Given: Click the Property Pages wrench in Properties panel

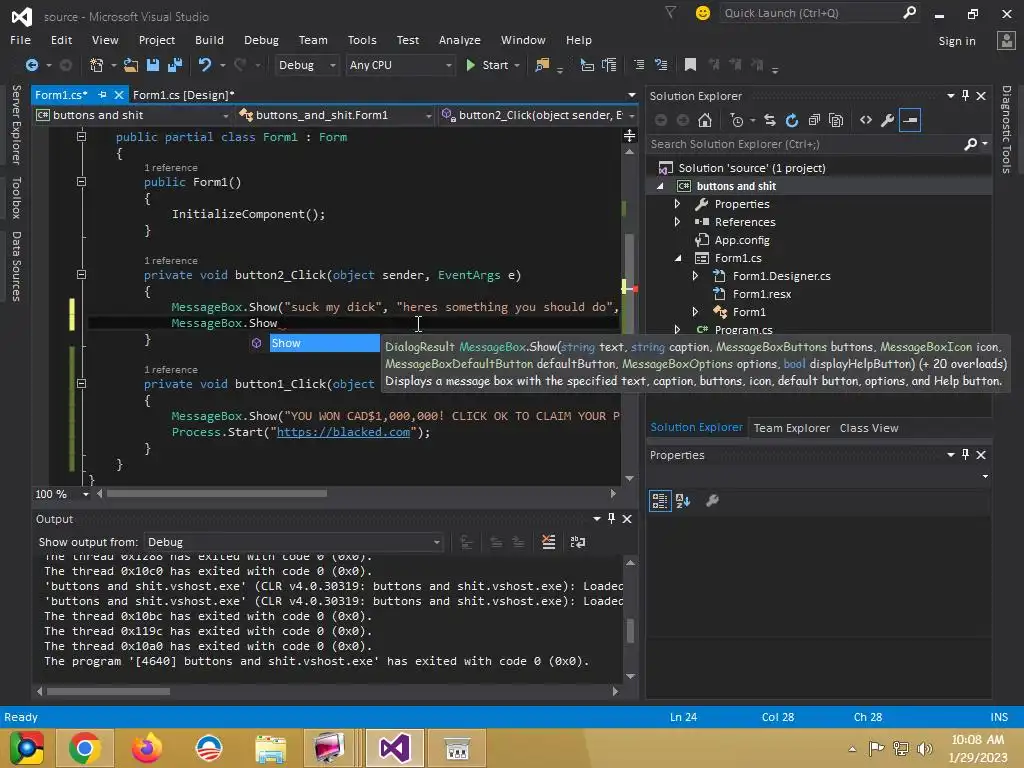Looking at the screenshot, I should pyautogui.click(x=712, y=501).
